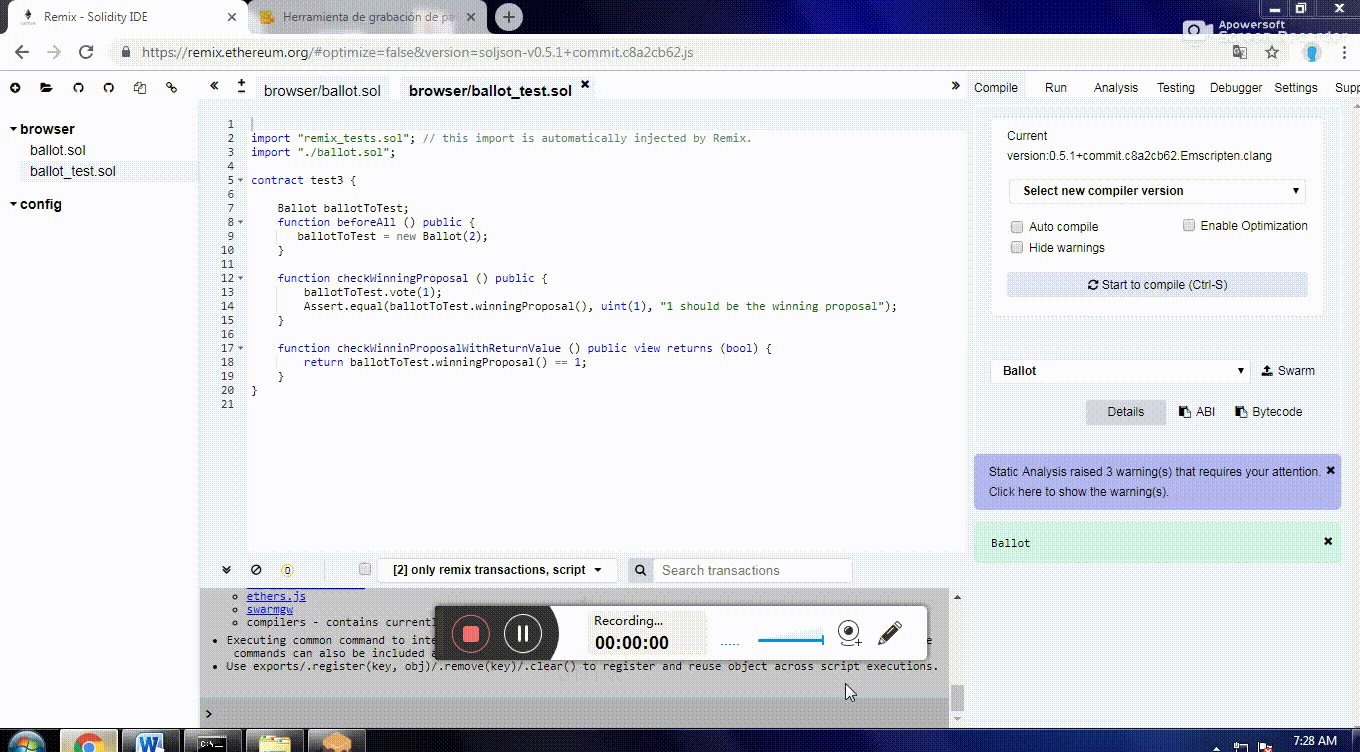Clear the console with the circle-slash icon
1360x752 pixels.
click(256, 569)
